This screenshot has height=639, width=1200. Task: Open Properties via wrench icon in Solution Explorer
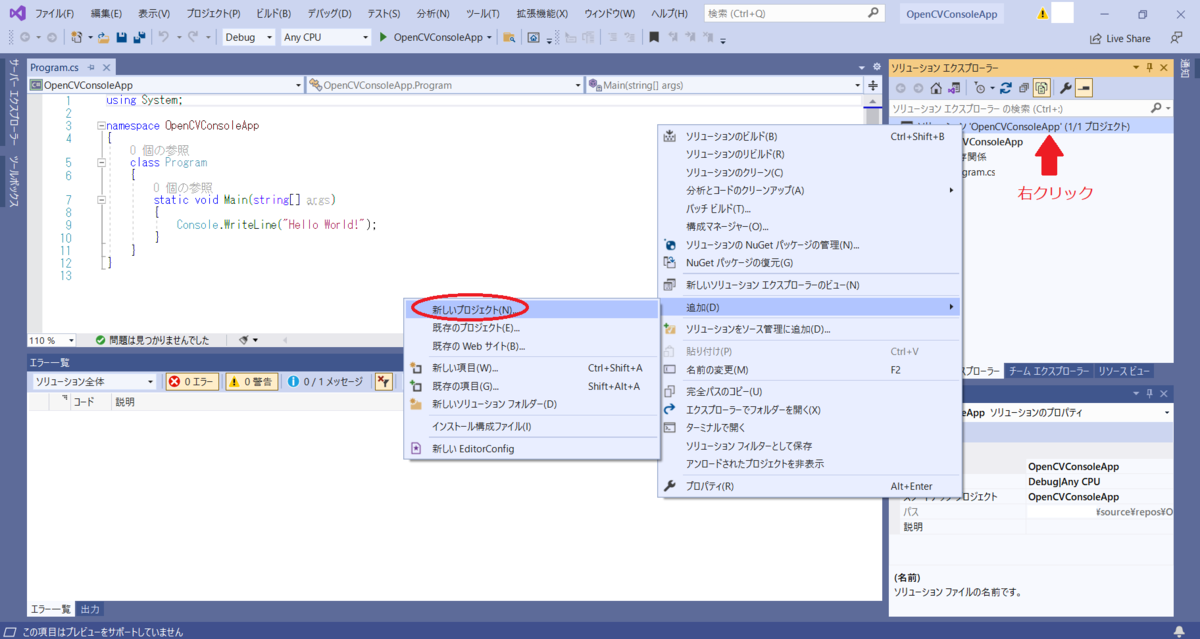point(1066,88)
